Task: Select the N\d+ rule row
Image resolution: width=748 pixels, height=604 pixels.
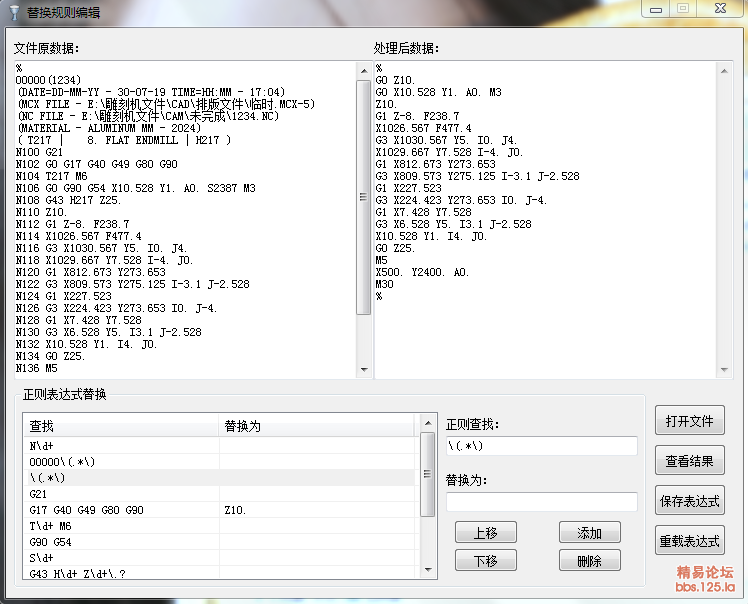Action: pos(221,446)
